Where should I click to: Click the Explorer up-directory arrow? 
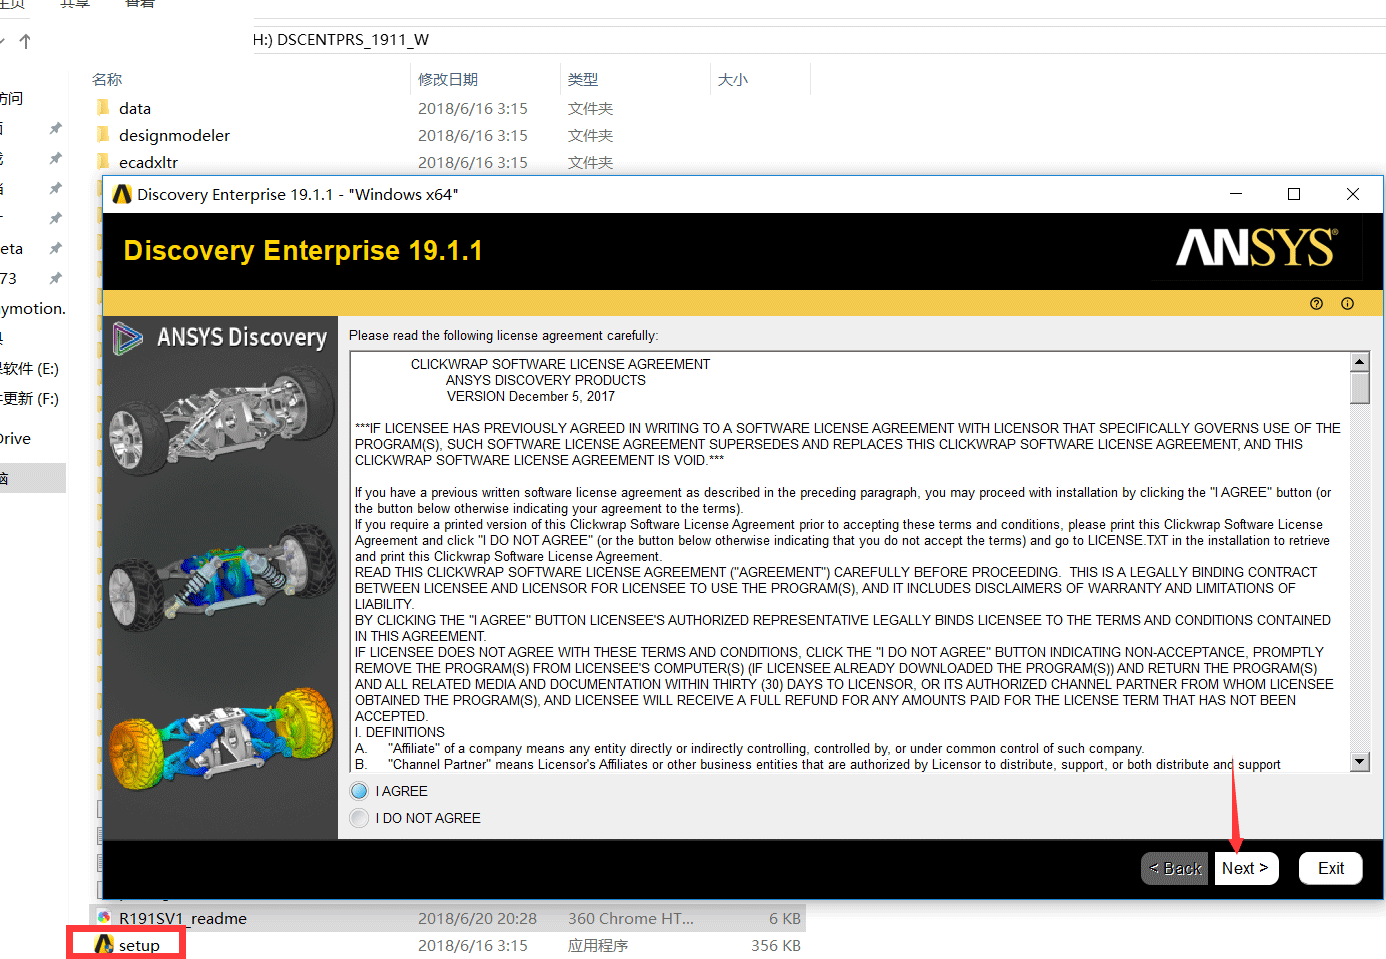click(x=25, y=41)
